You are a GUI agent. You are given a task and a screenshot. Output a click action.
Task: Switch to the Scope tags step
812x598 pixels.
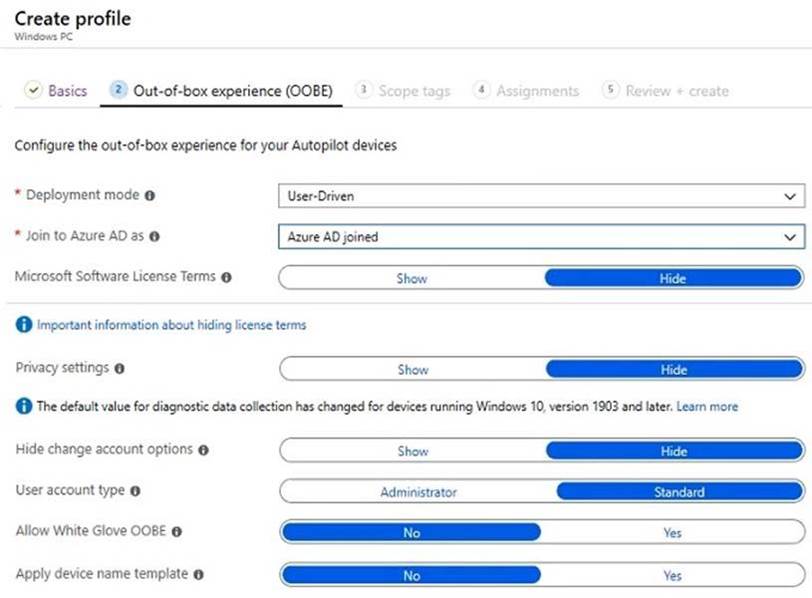tap(403, 91)
